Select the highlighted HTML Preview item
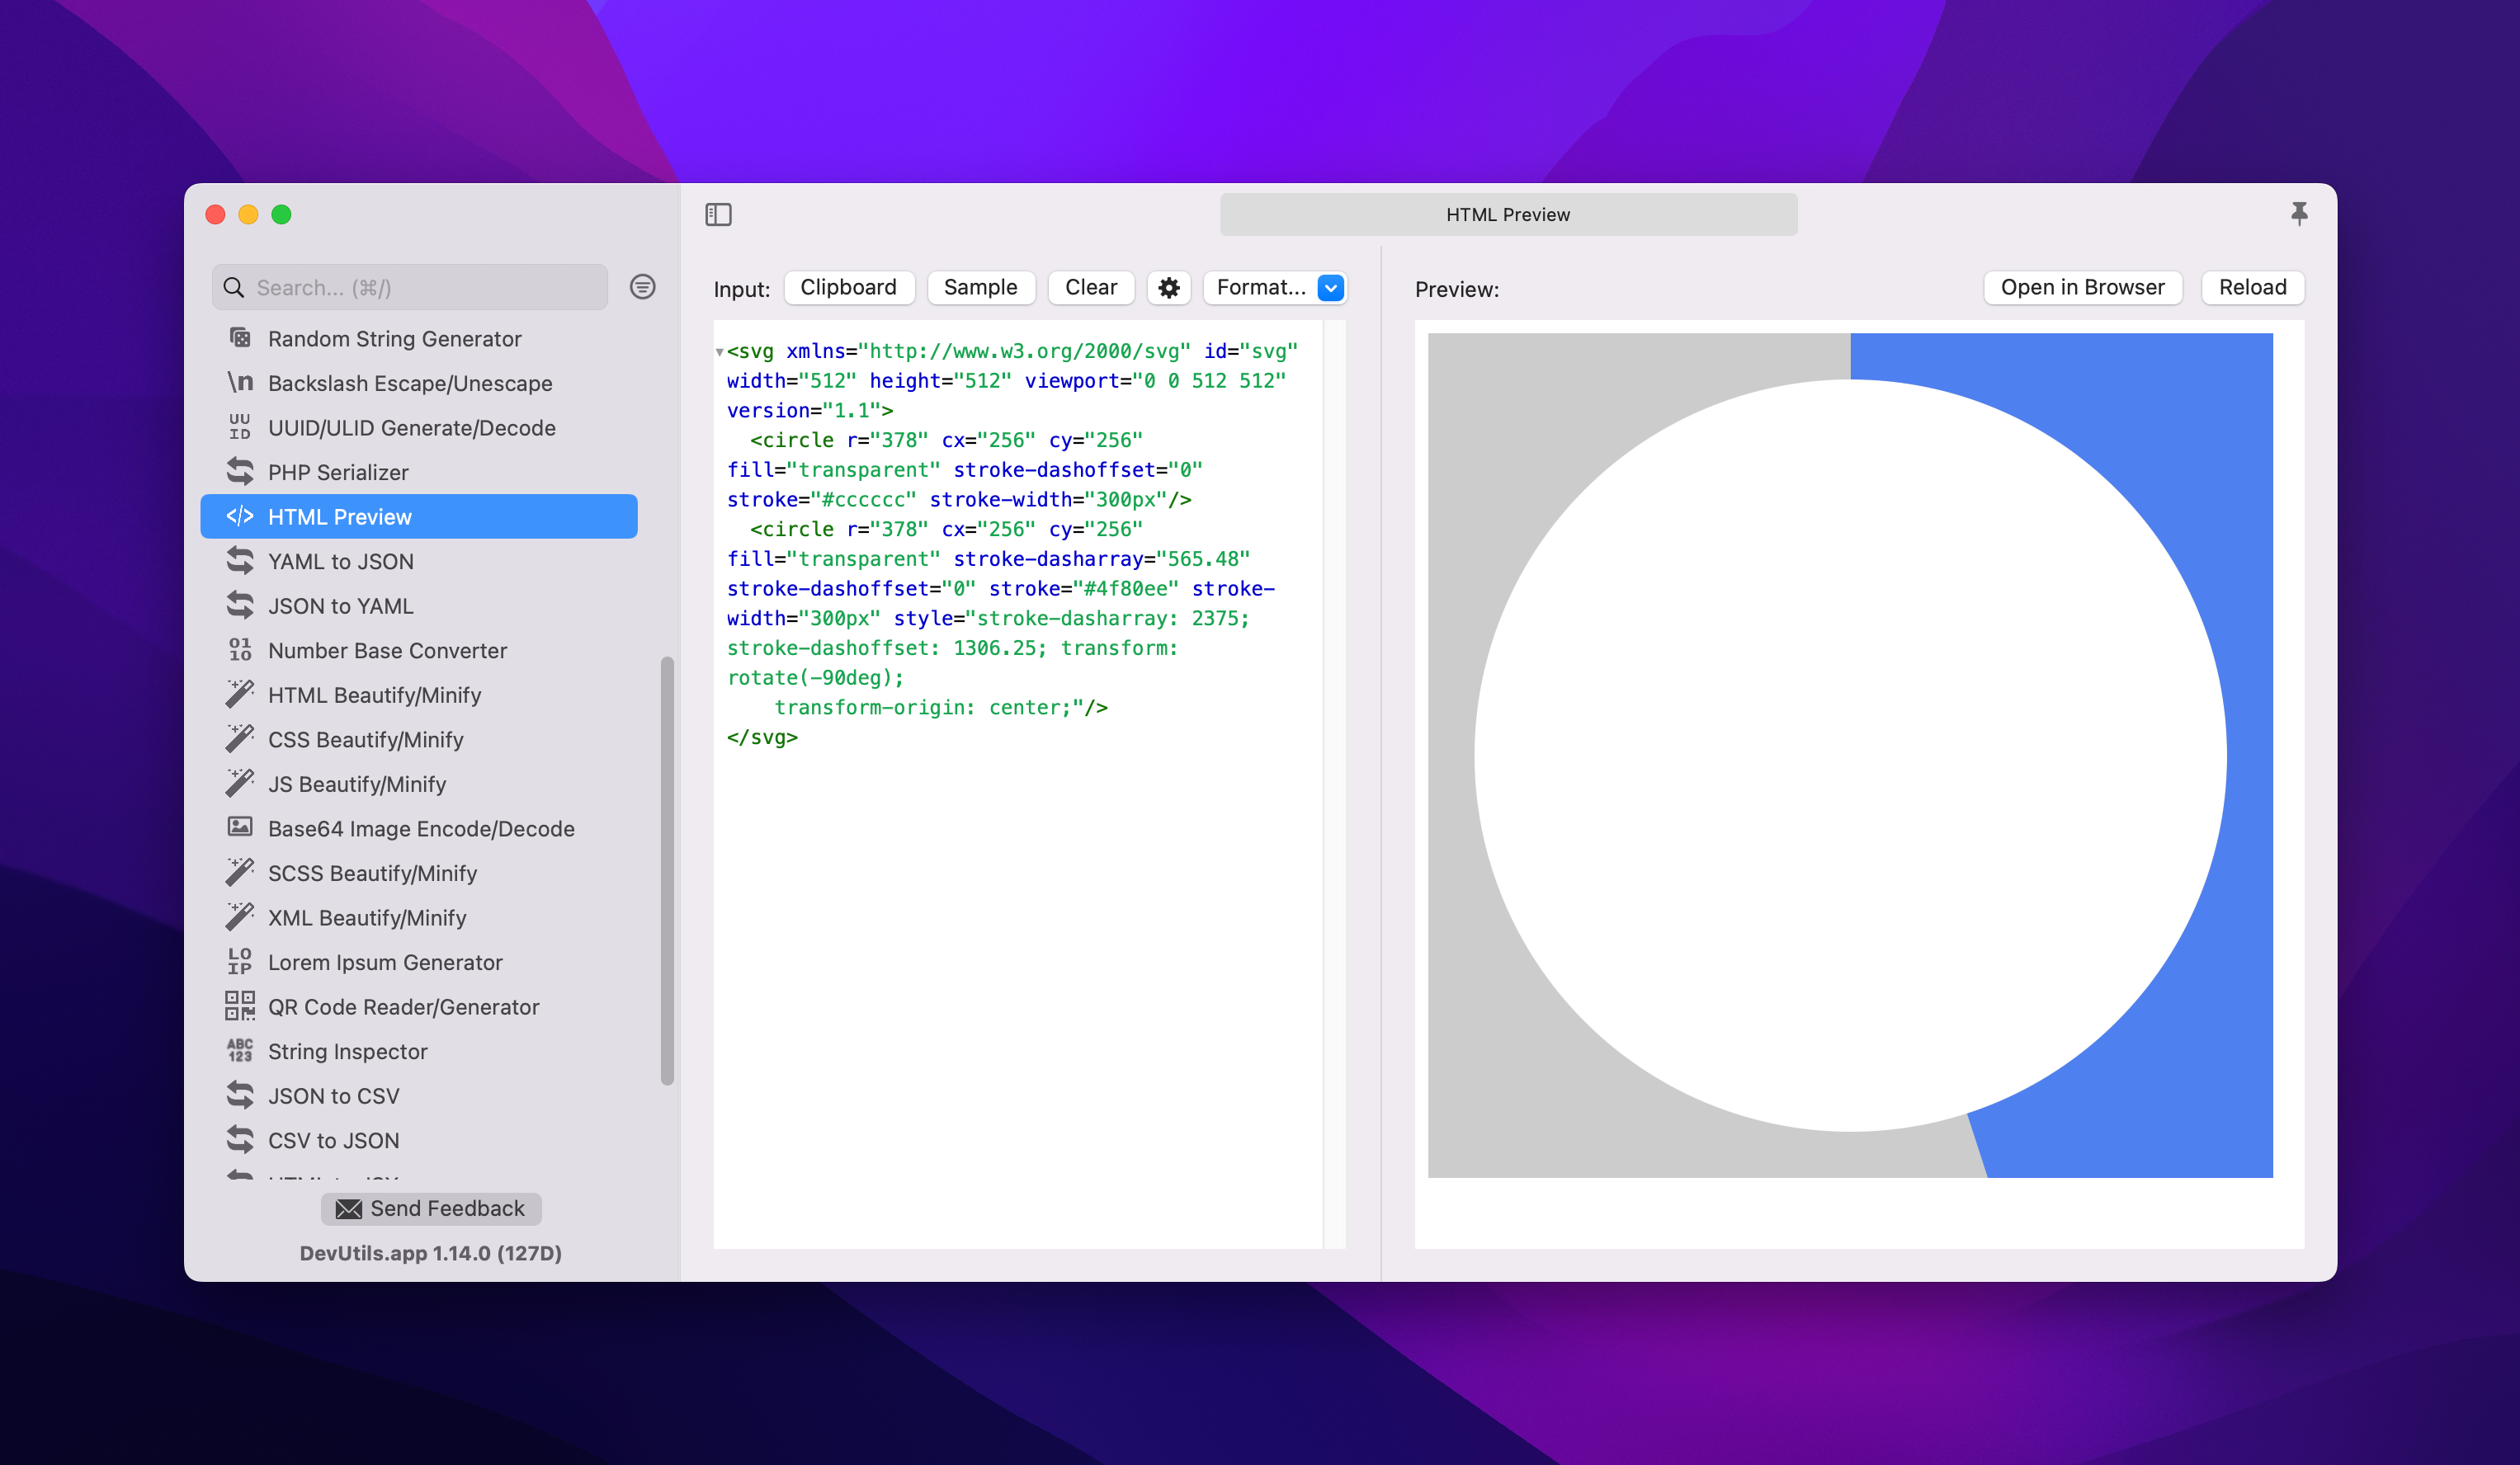Viewport: 2520px width, 1465px height. (x=418, y=516)
